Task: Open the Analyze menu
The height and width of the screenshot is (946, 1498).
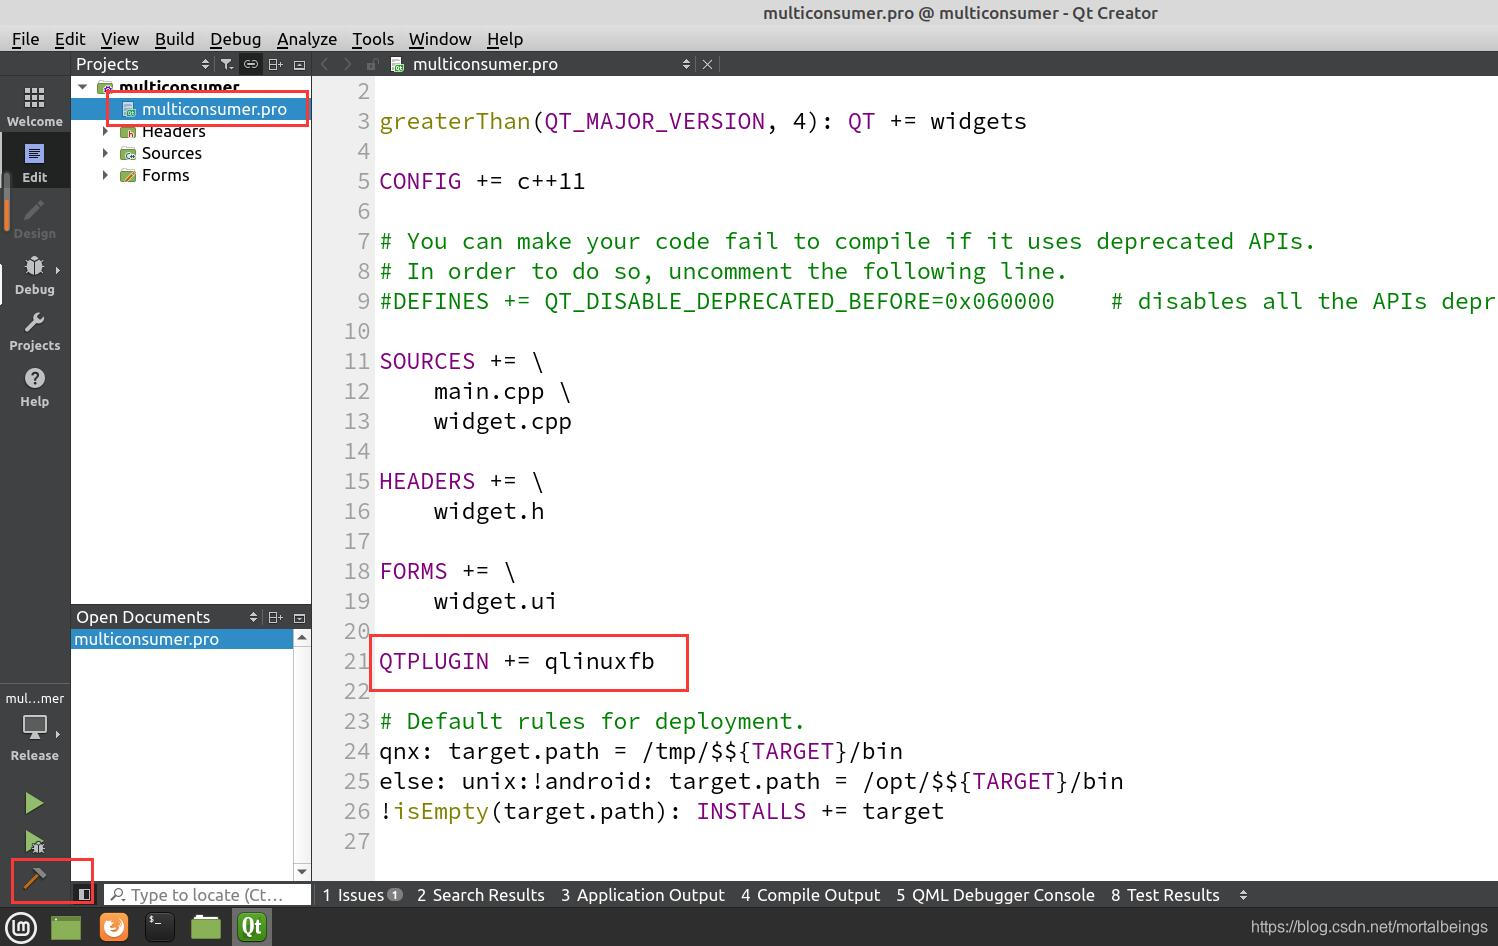Action: coord(306,39)
